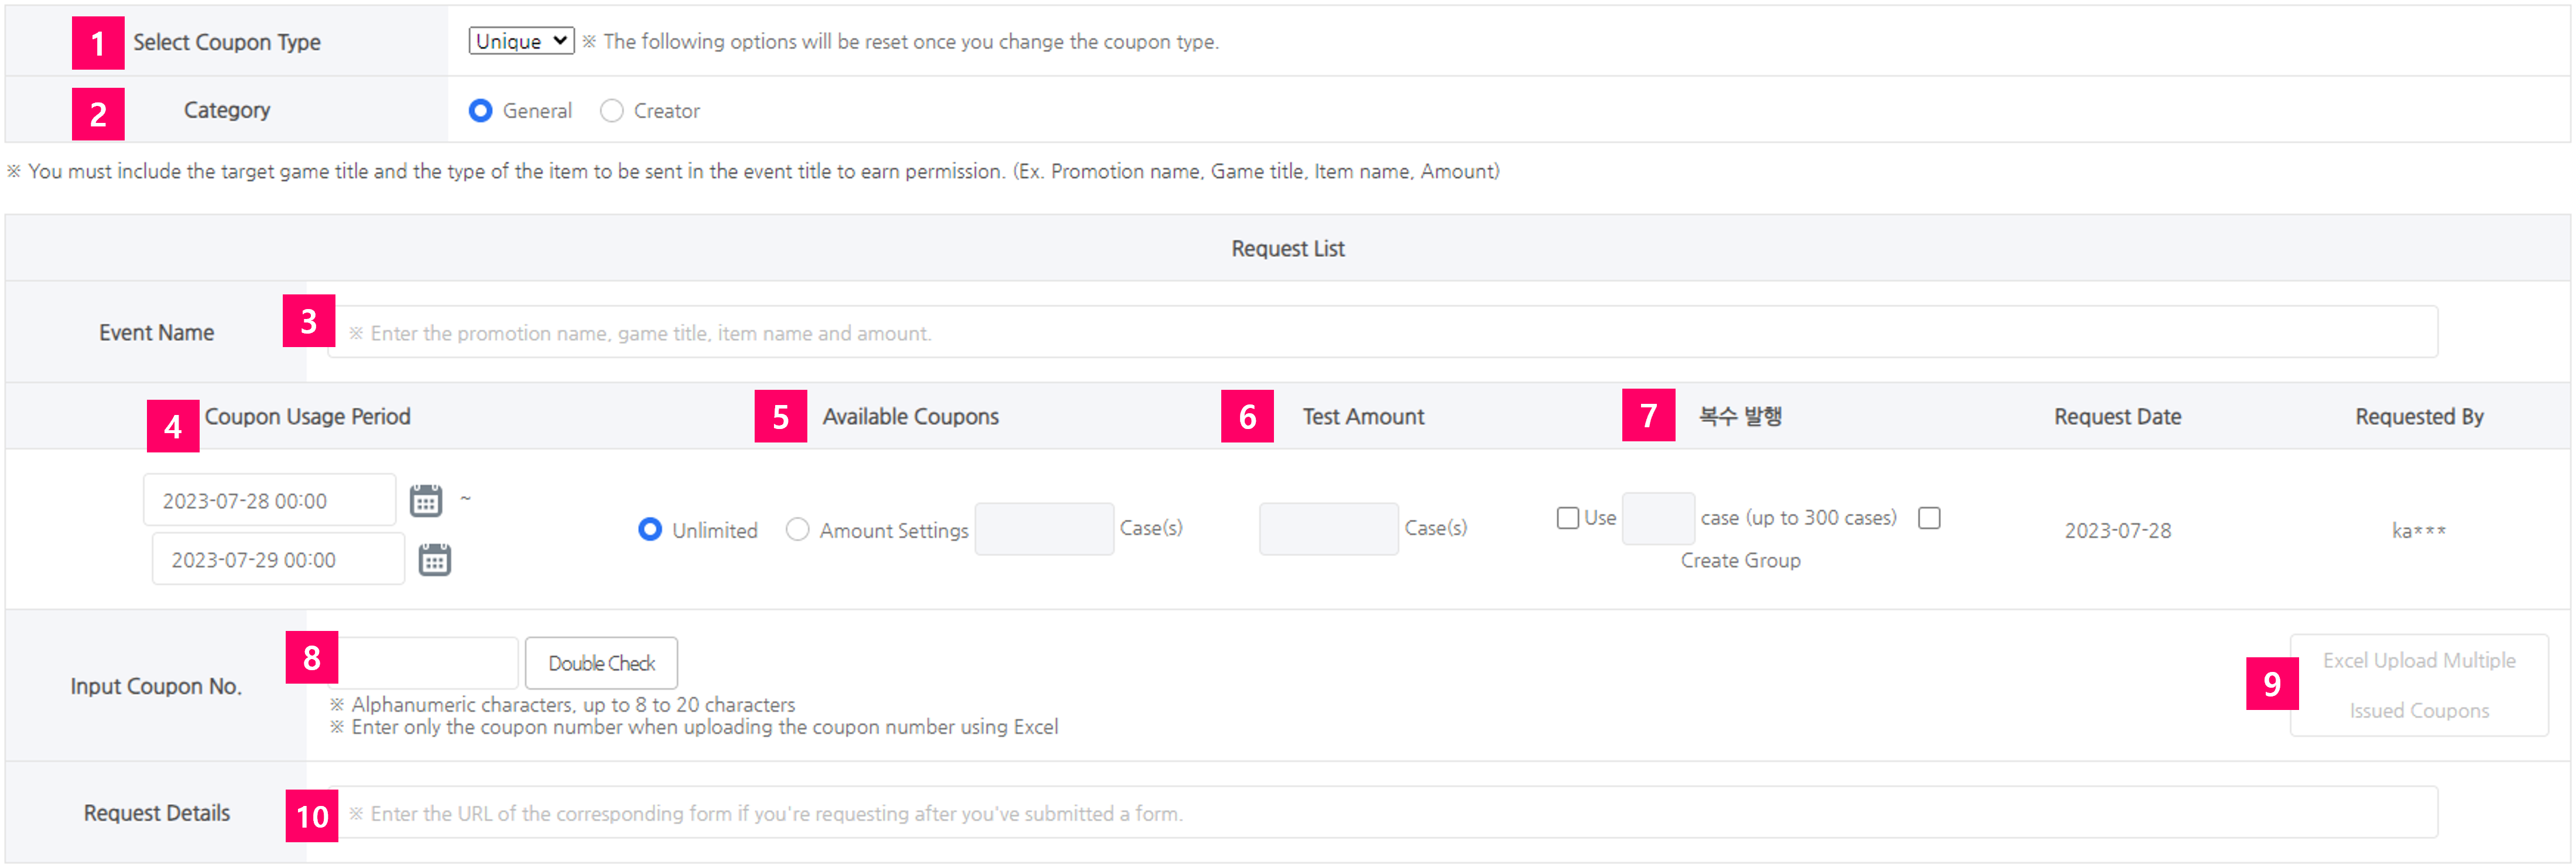This screenshot has width=2576, height=868.
Task: Select the Creator category radio button
Action: (x=612, y=111)
